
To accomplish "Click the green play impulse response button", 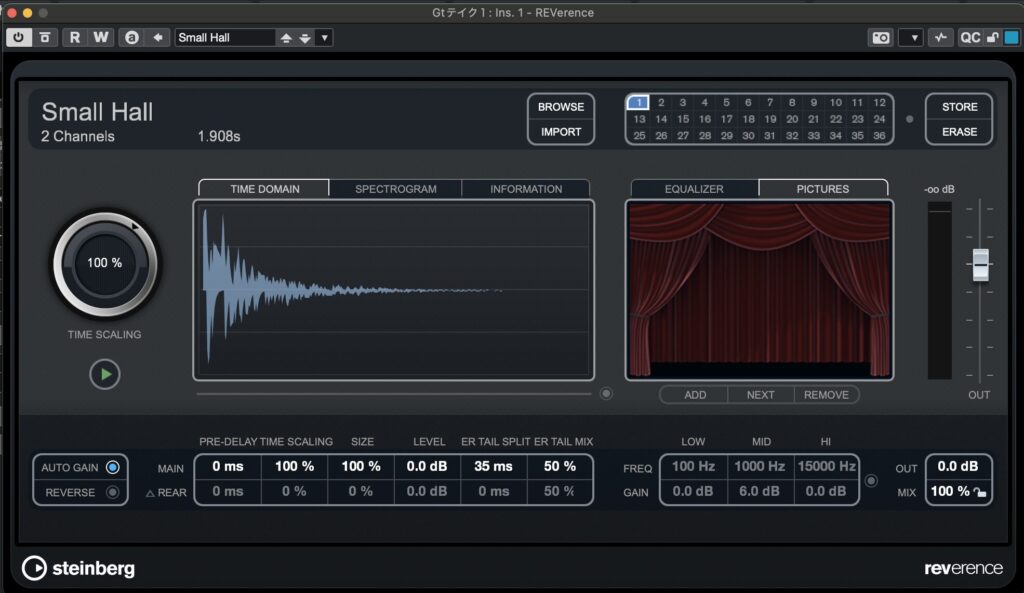I will point(104,375).
